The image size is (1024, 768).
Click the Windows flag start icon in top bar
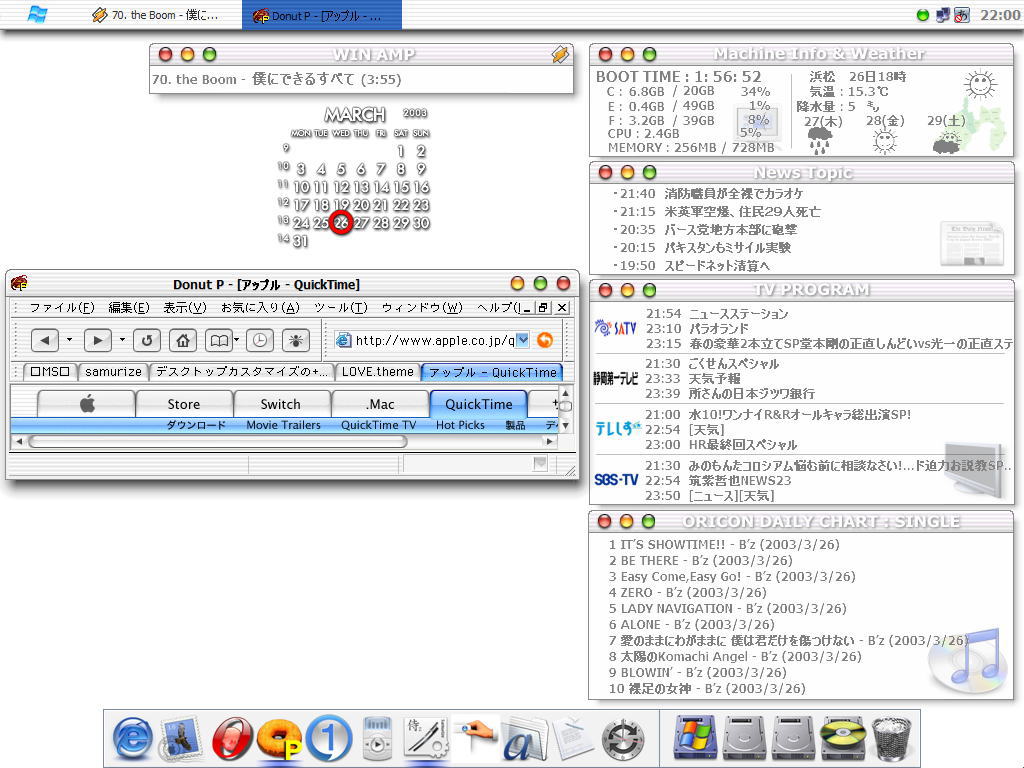37,14
